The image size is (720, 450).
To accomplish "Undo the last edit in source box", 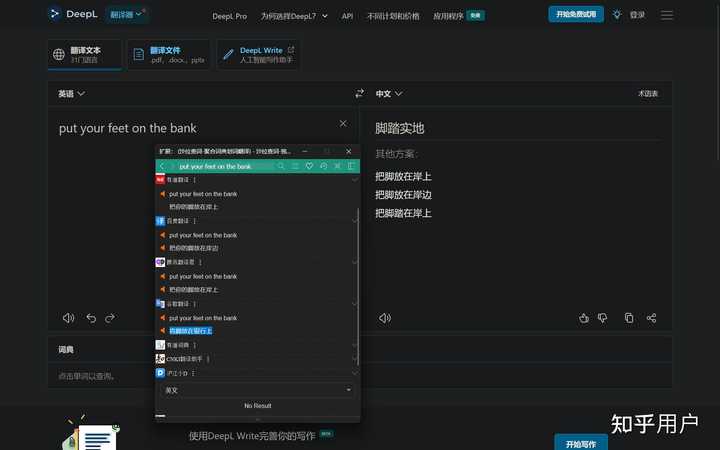I will (x=91, y=318).
